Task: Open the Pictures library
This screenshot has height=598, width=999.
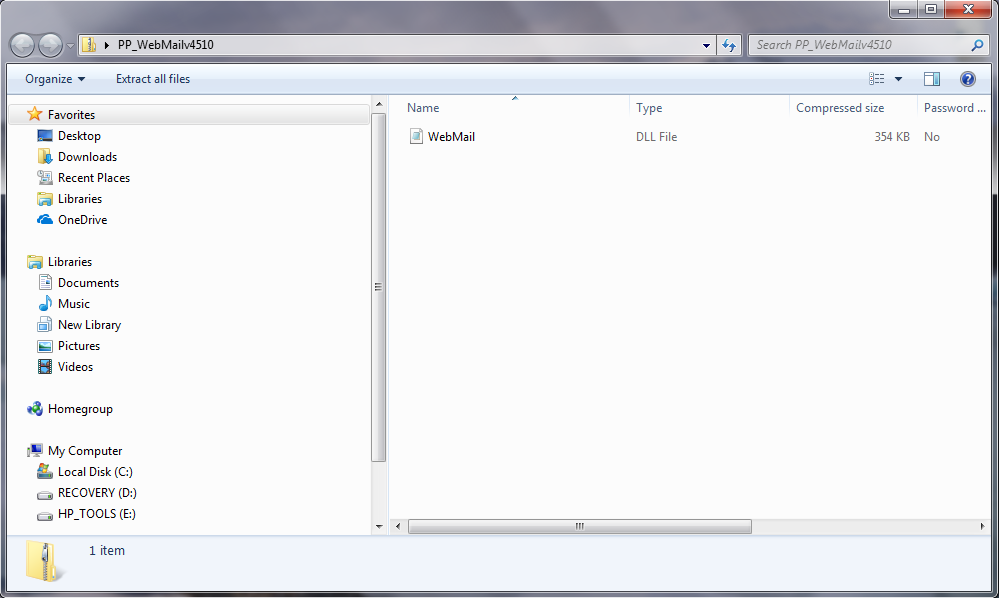Action: pos(78,346)
